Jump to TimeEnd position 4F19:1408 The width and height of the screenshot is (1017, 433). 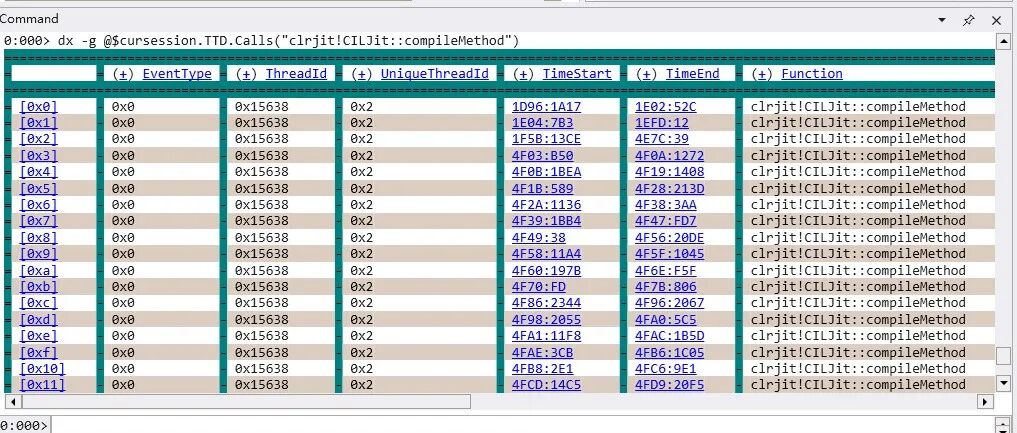tap(669, 172)
